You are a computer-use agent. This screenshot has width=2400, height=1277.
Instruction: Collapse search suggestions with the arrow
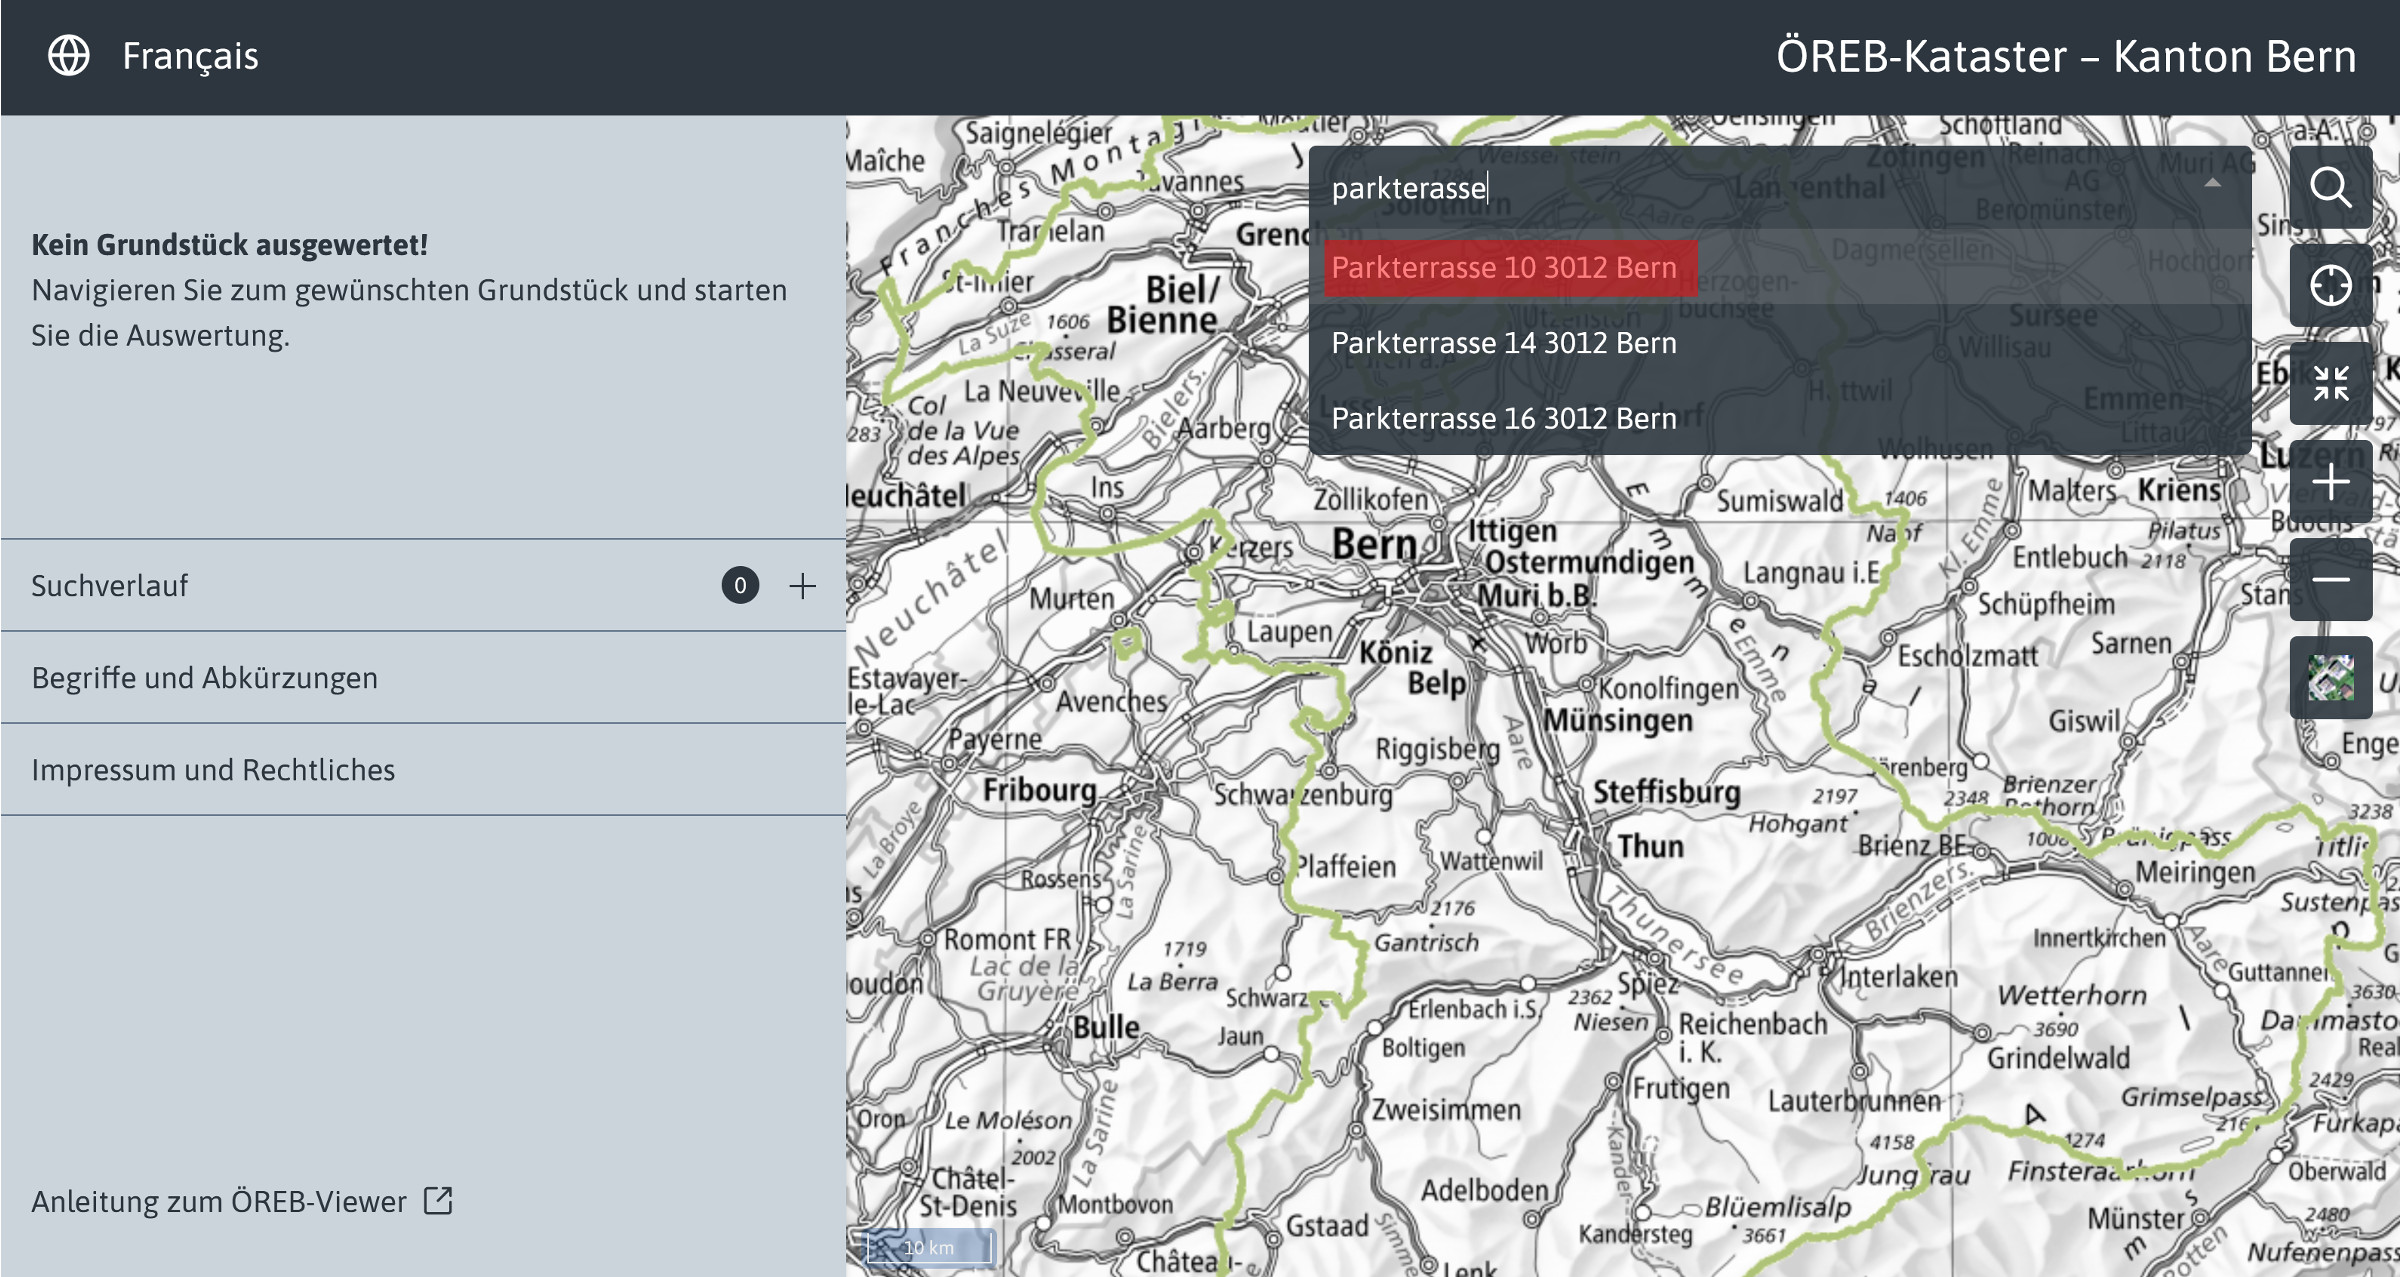2213,183
